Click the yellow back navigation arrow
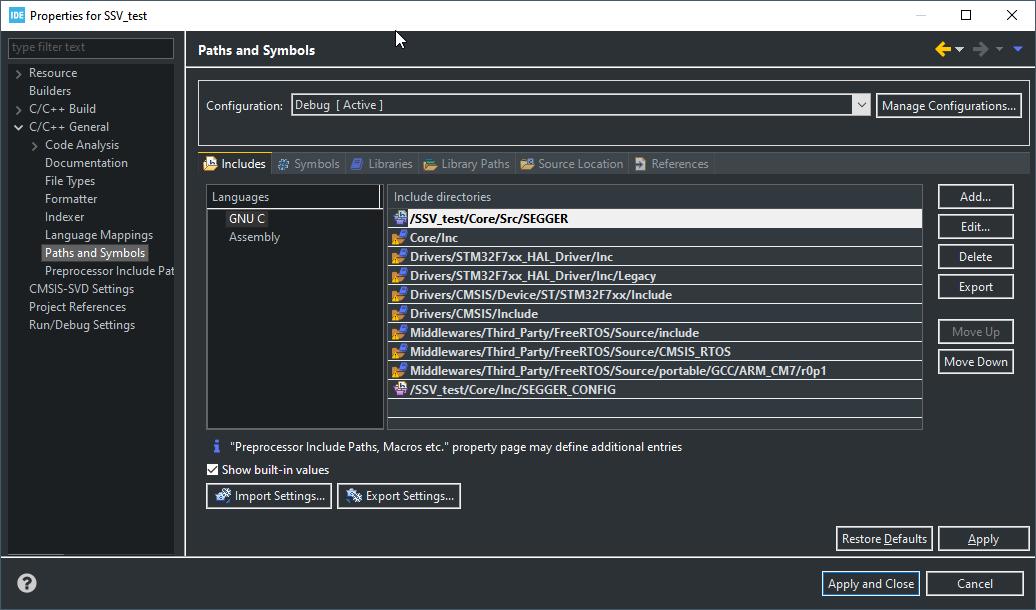This screenshot has width=1036, height=610. click(x=942, y=50)
